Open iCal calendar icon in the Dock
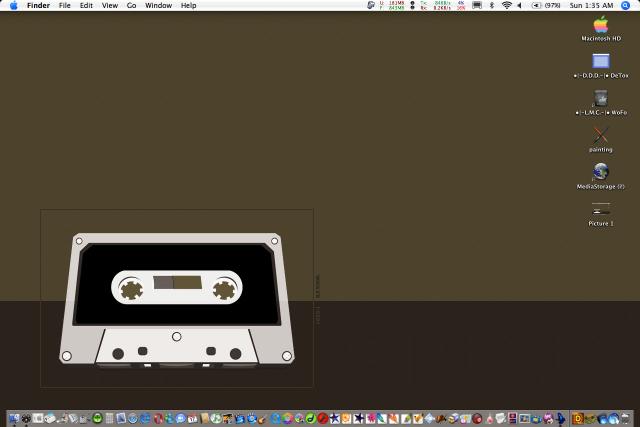The image size is (640, 427). [192, 418]
